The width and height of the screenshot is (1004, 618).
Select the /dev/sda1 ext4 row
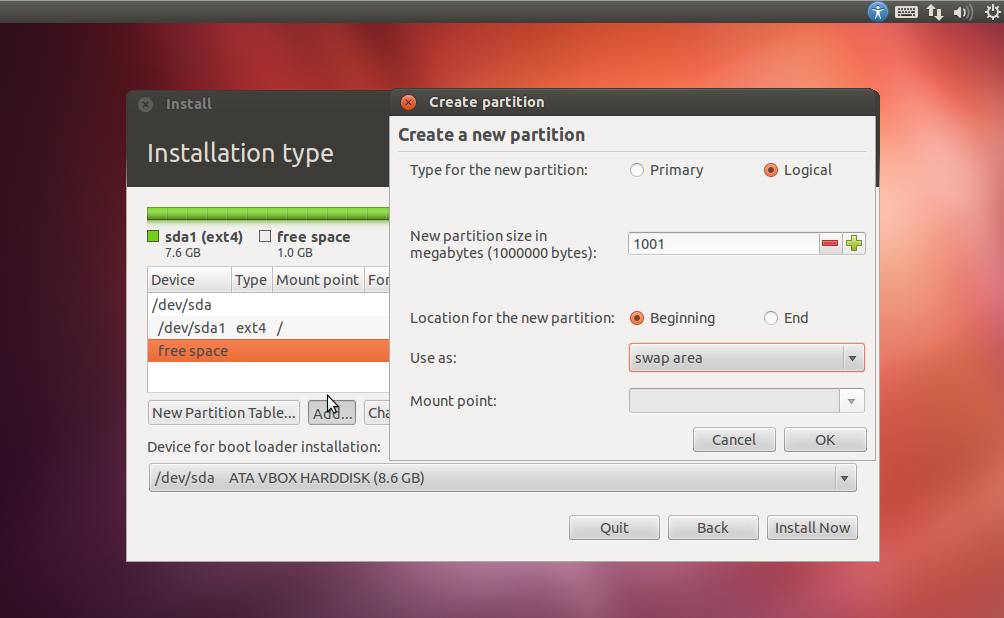pos(268,328)
